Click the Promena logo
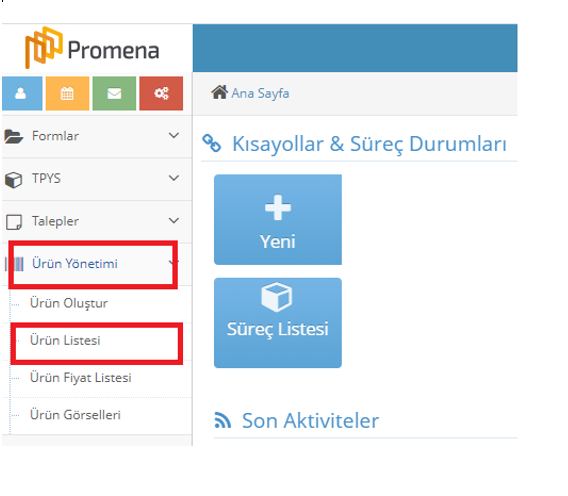The image size is (568, 496). pyautogui.click(x=92, y=47)
